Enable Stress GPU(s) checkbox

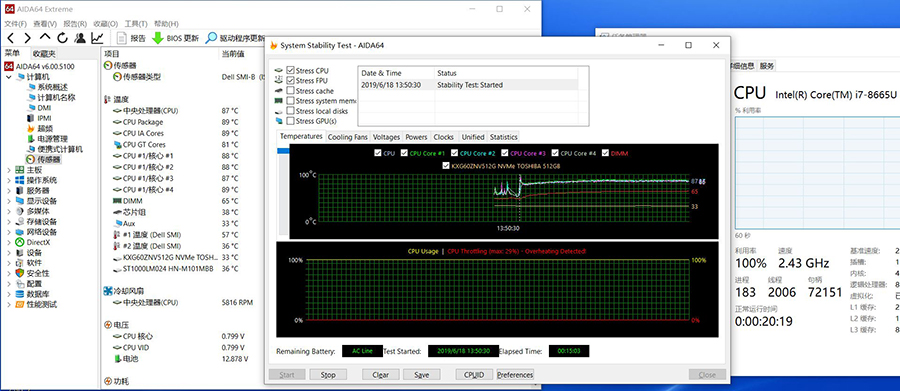[290, 121]
